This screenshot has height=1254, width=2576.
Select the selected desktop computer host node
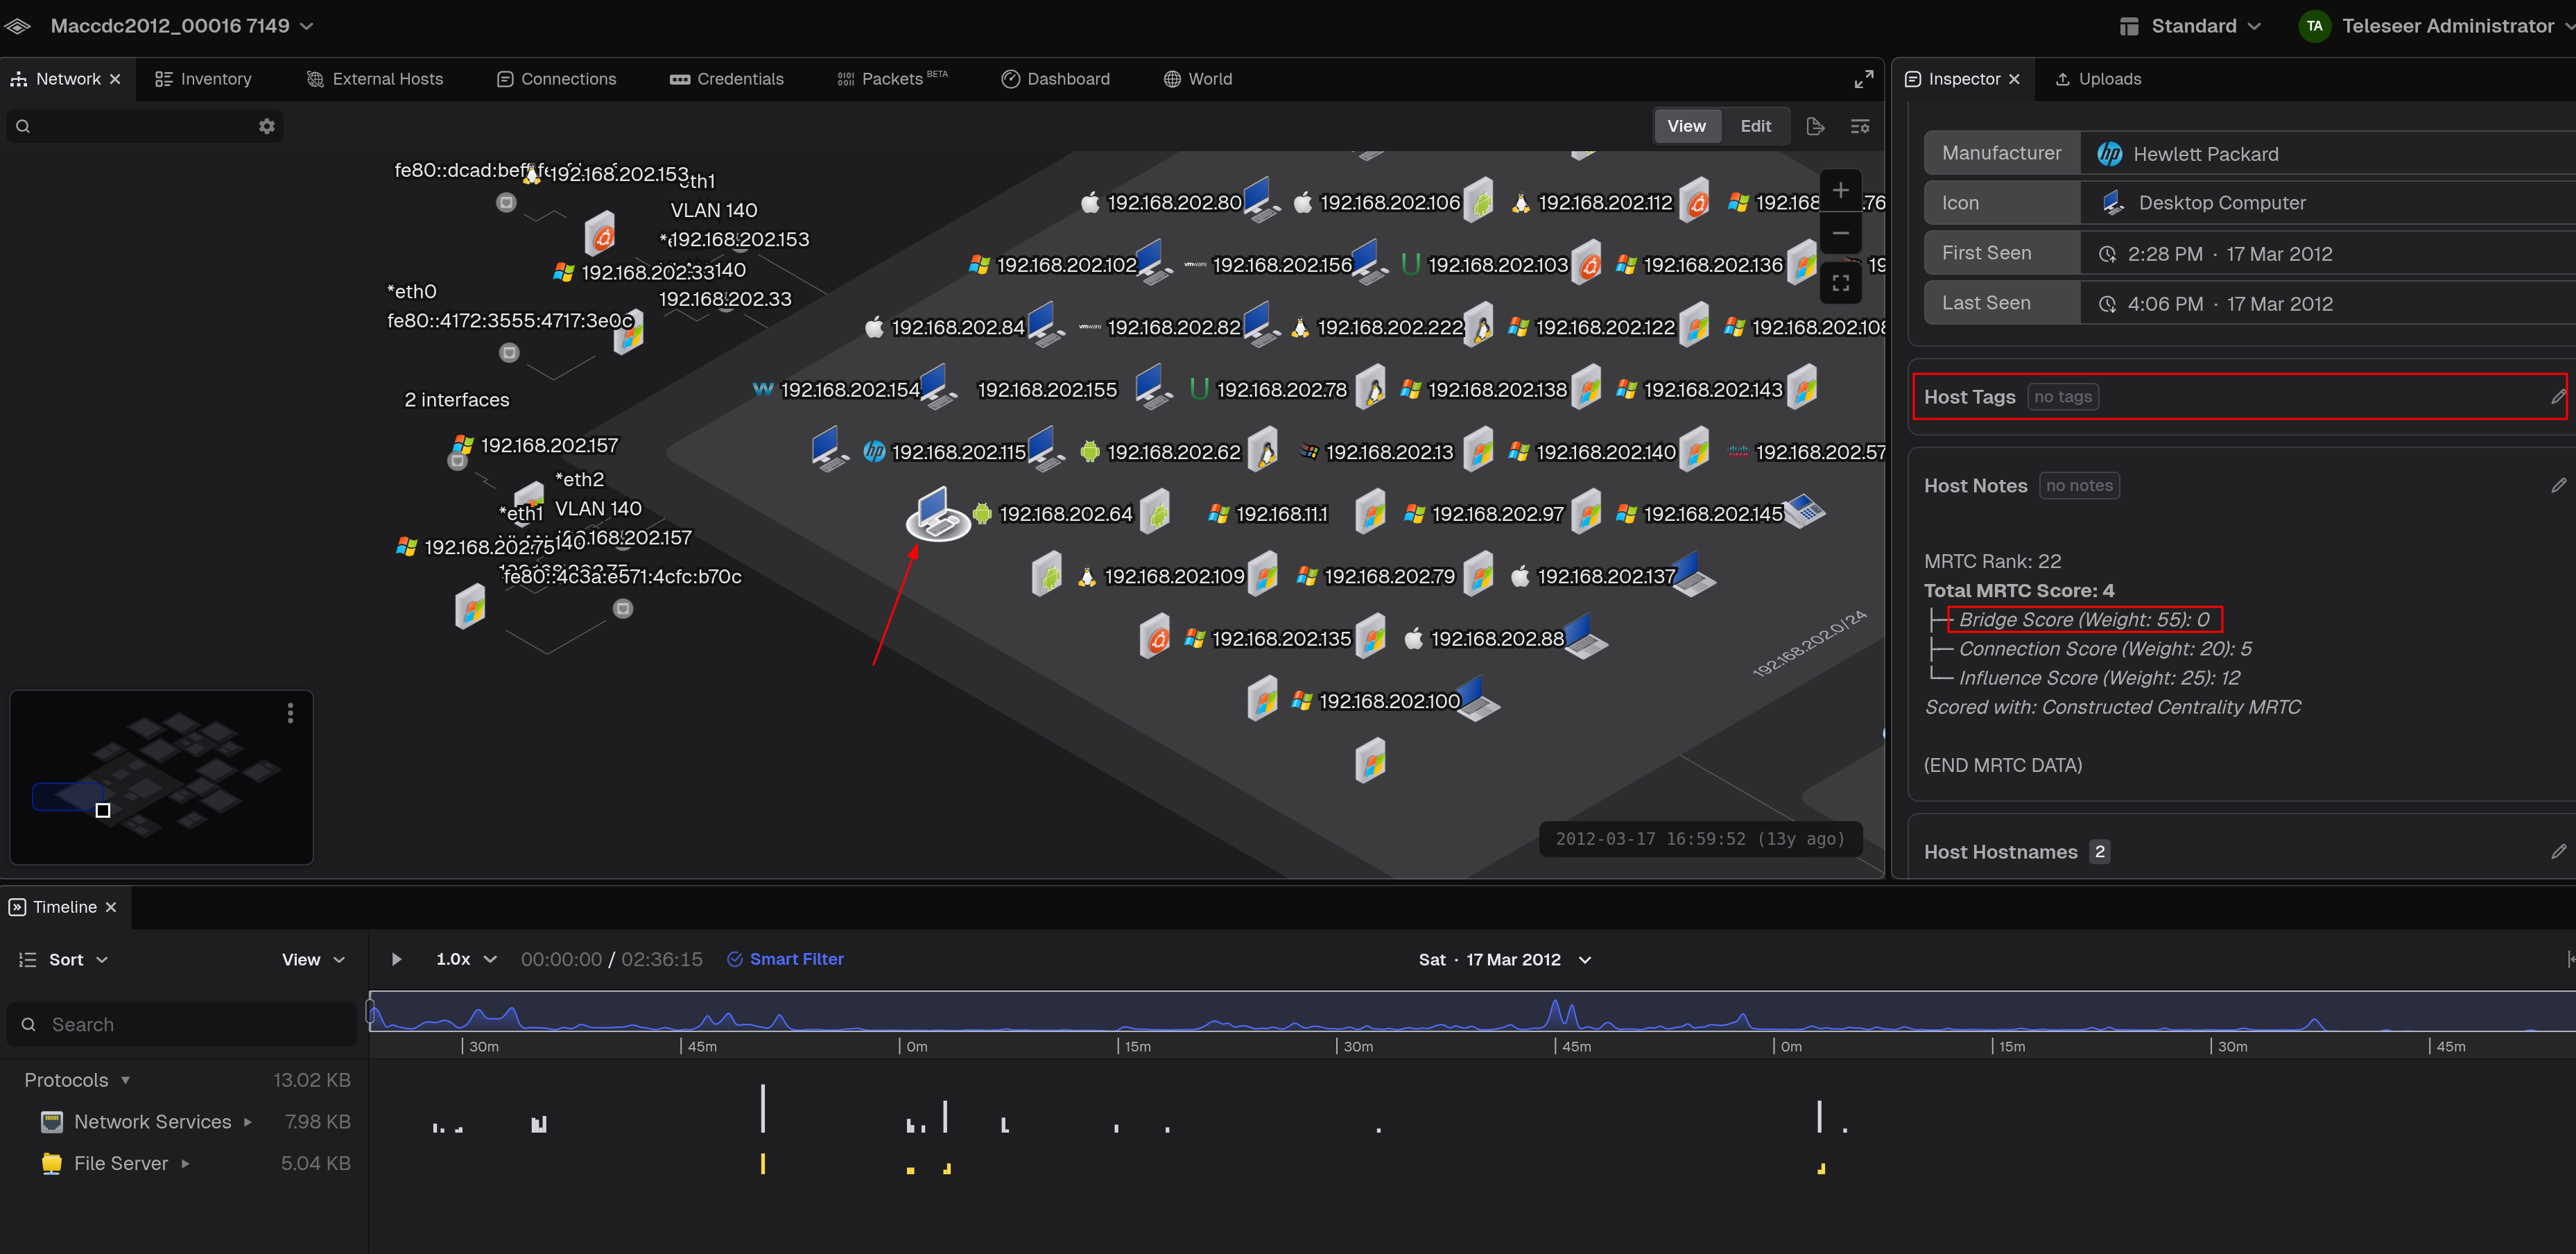tap(937, 513)
